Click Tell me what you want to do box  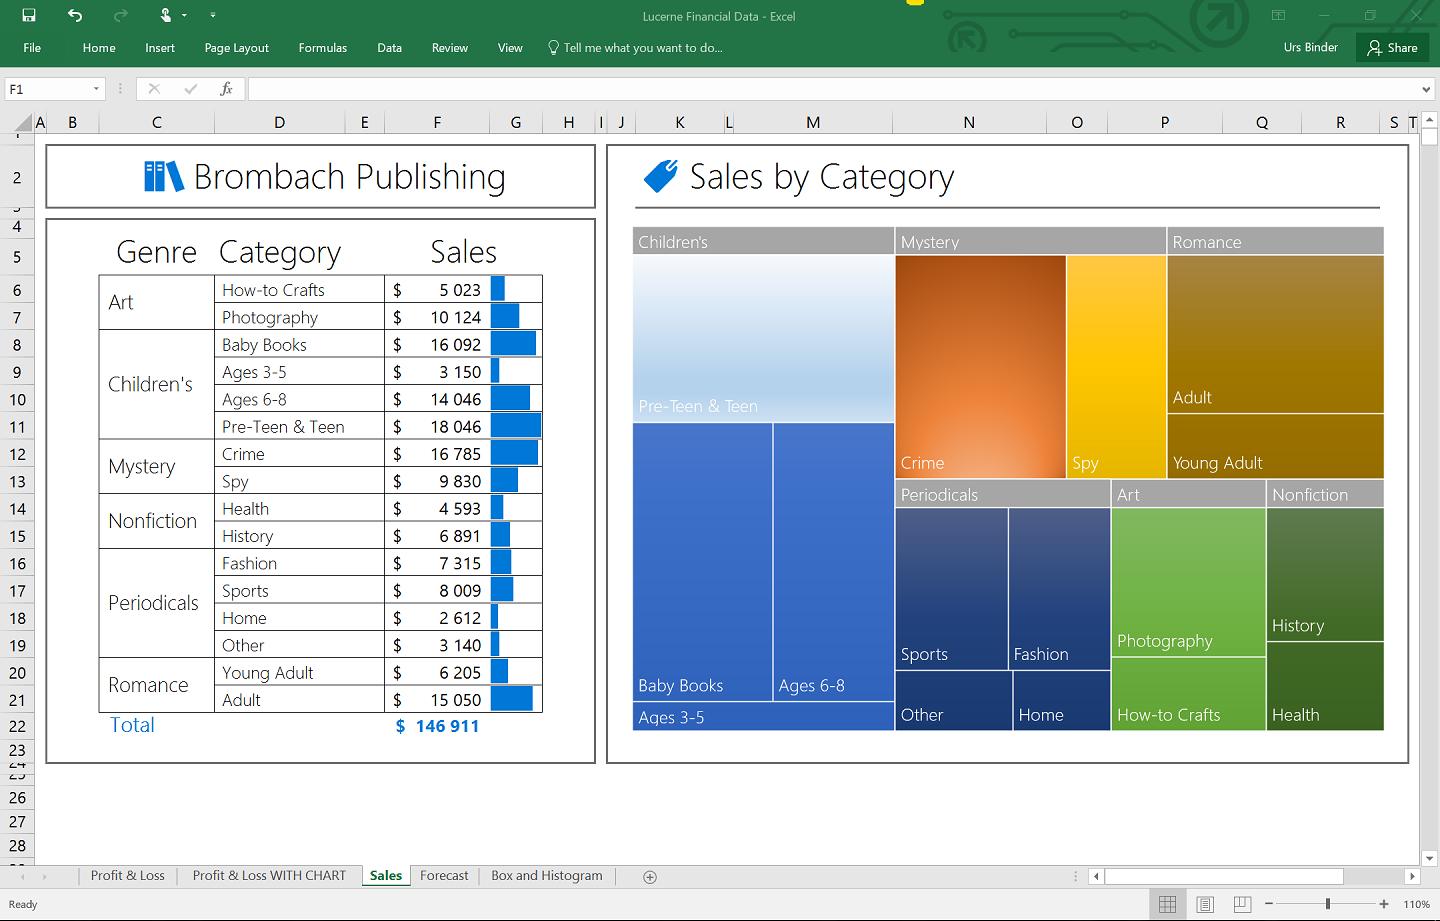point(635,47)
